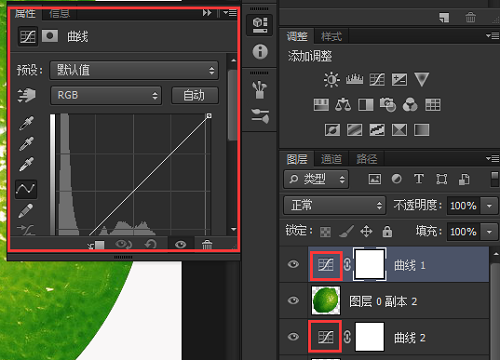Select the on-image adjustment hand tool
The image size is (500, 360).
coord(27,95)
